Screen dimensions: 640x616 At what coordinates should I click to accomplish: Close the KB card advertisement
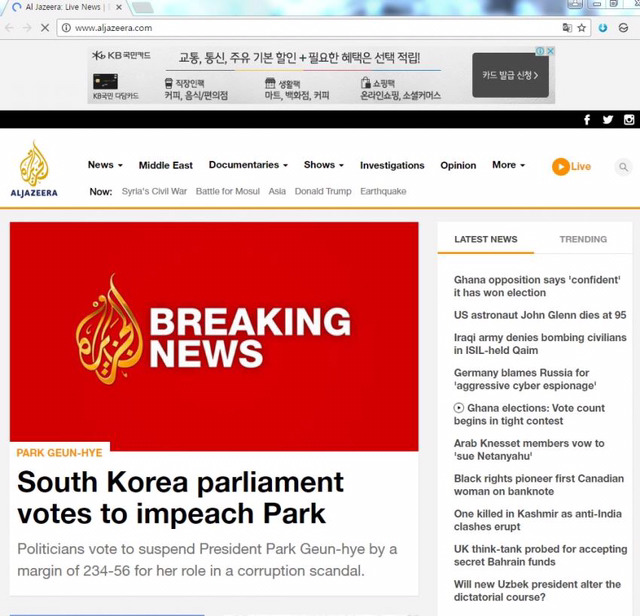coord(550,51)
